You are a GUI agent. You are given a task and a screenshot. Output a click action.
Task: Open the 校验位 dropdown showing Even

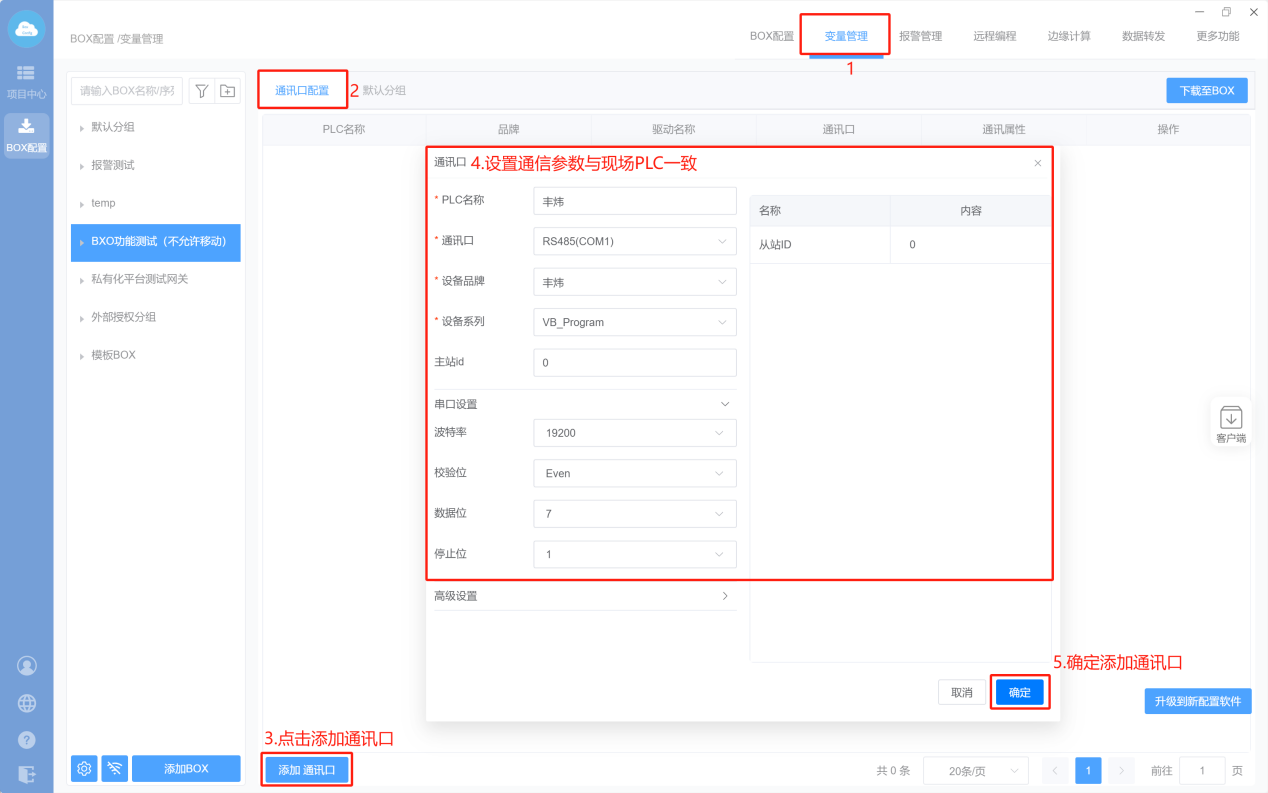pos(634,473)
